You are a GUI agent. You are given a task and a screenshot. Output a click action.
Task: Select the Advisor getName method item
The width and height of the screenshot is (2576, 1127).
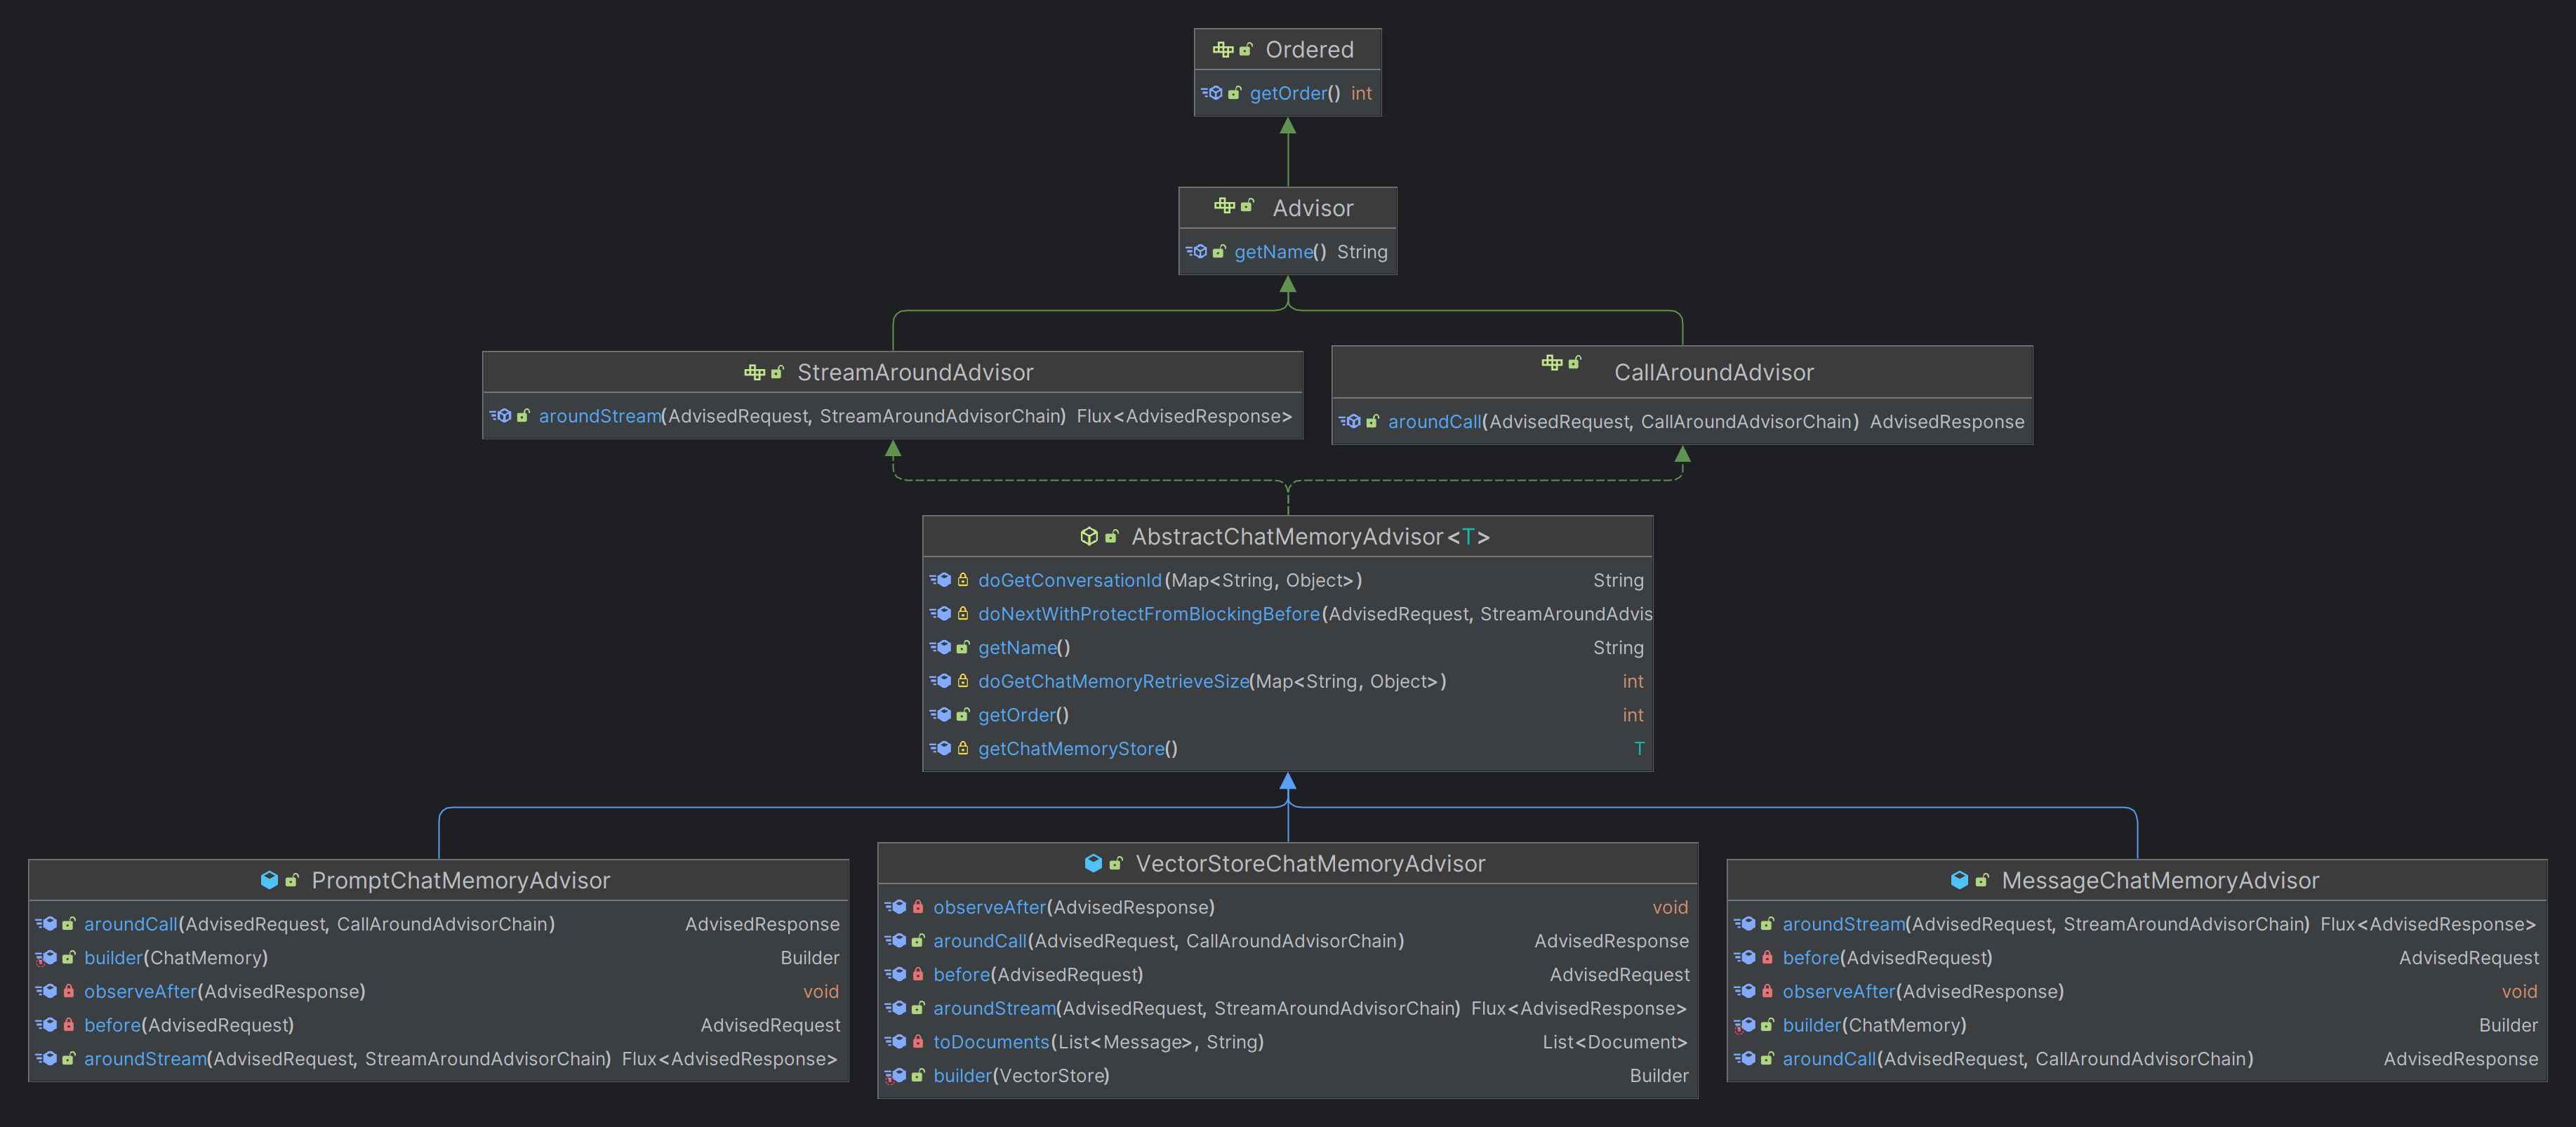coord(1287,250)
